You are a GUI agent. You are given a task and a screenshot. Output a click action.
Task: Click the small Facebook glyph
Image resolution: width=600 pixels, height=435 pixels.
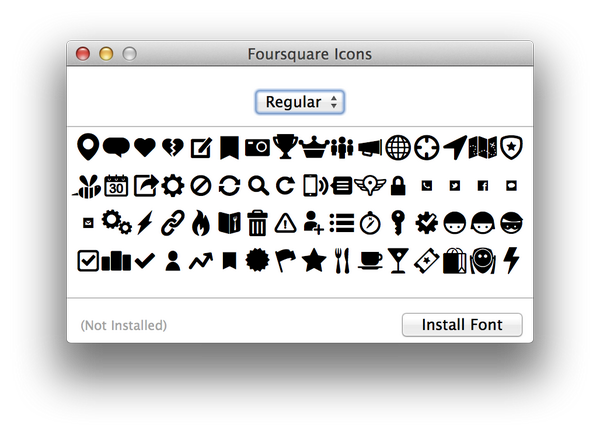point(483,186)
